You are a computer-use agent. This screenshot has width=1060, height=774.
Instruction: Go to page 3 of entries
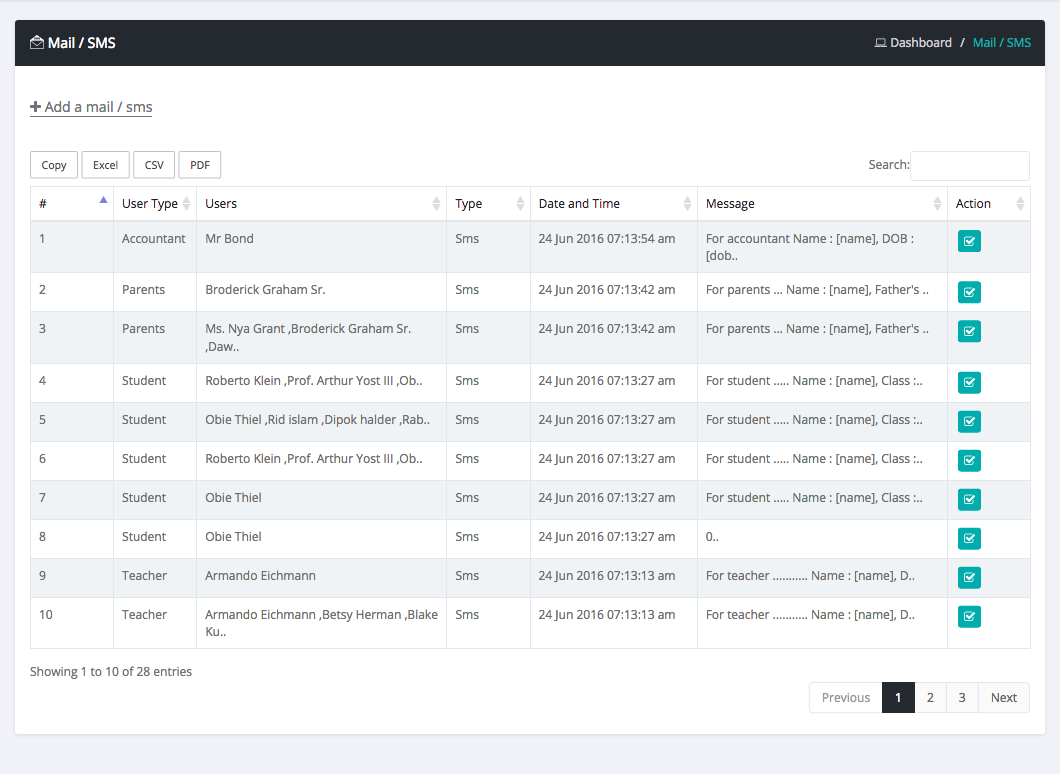click(962, 698)
